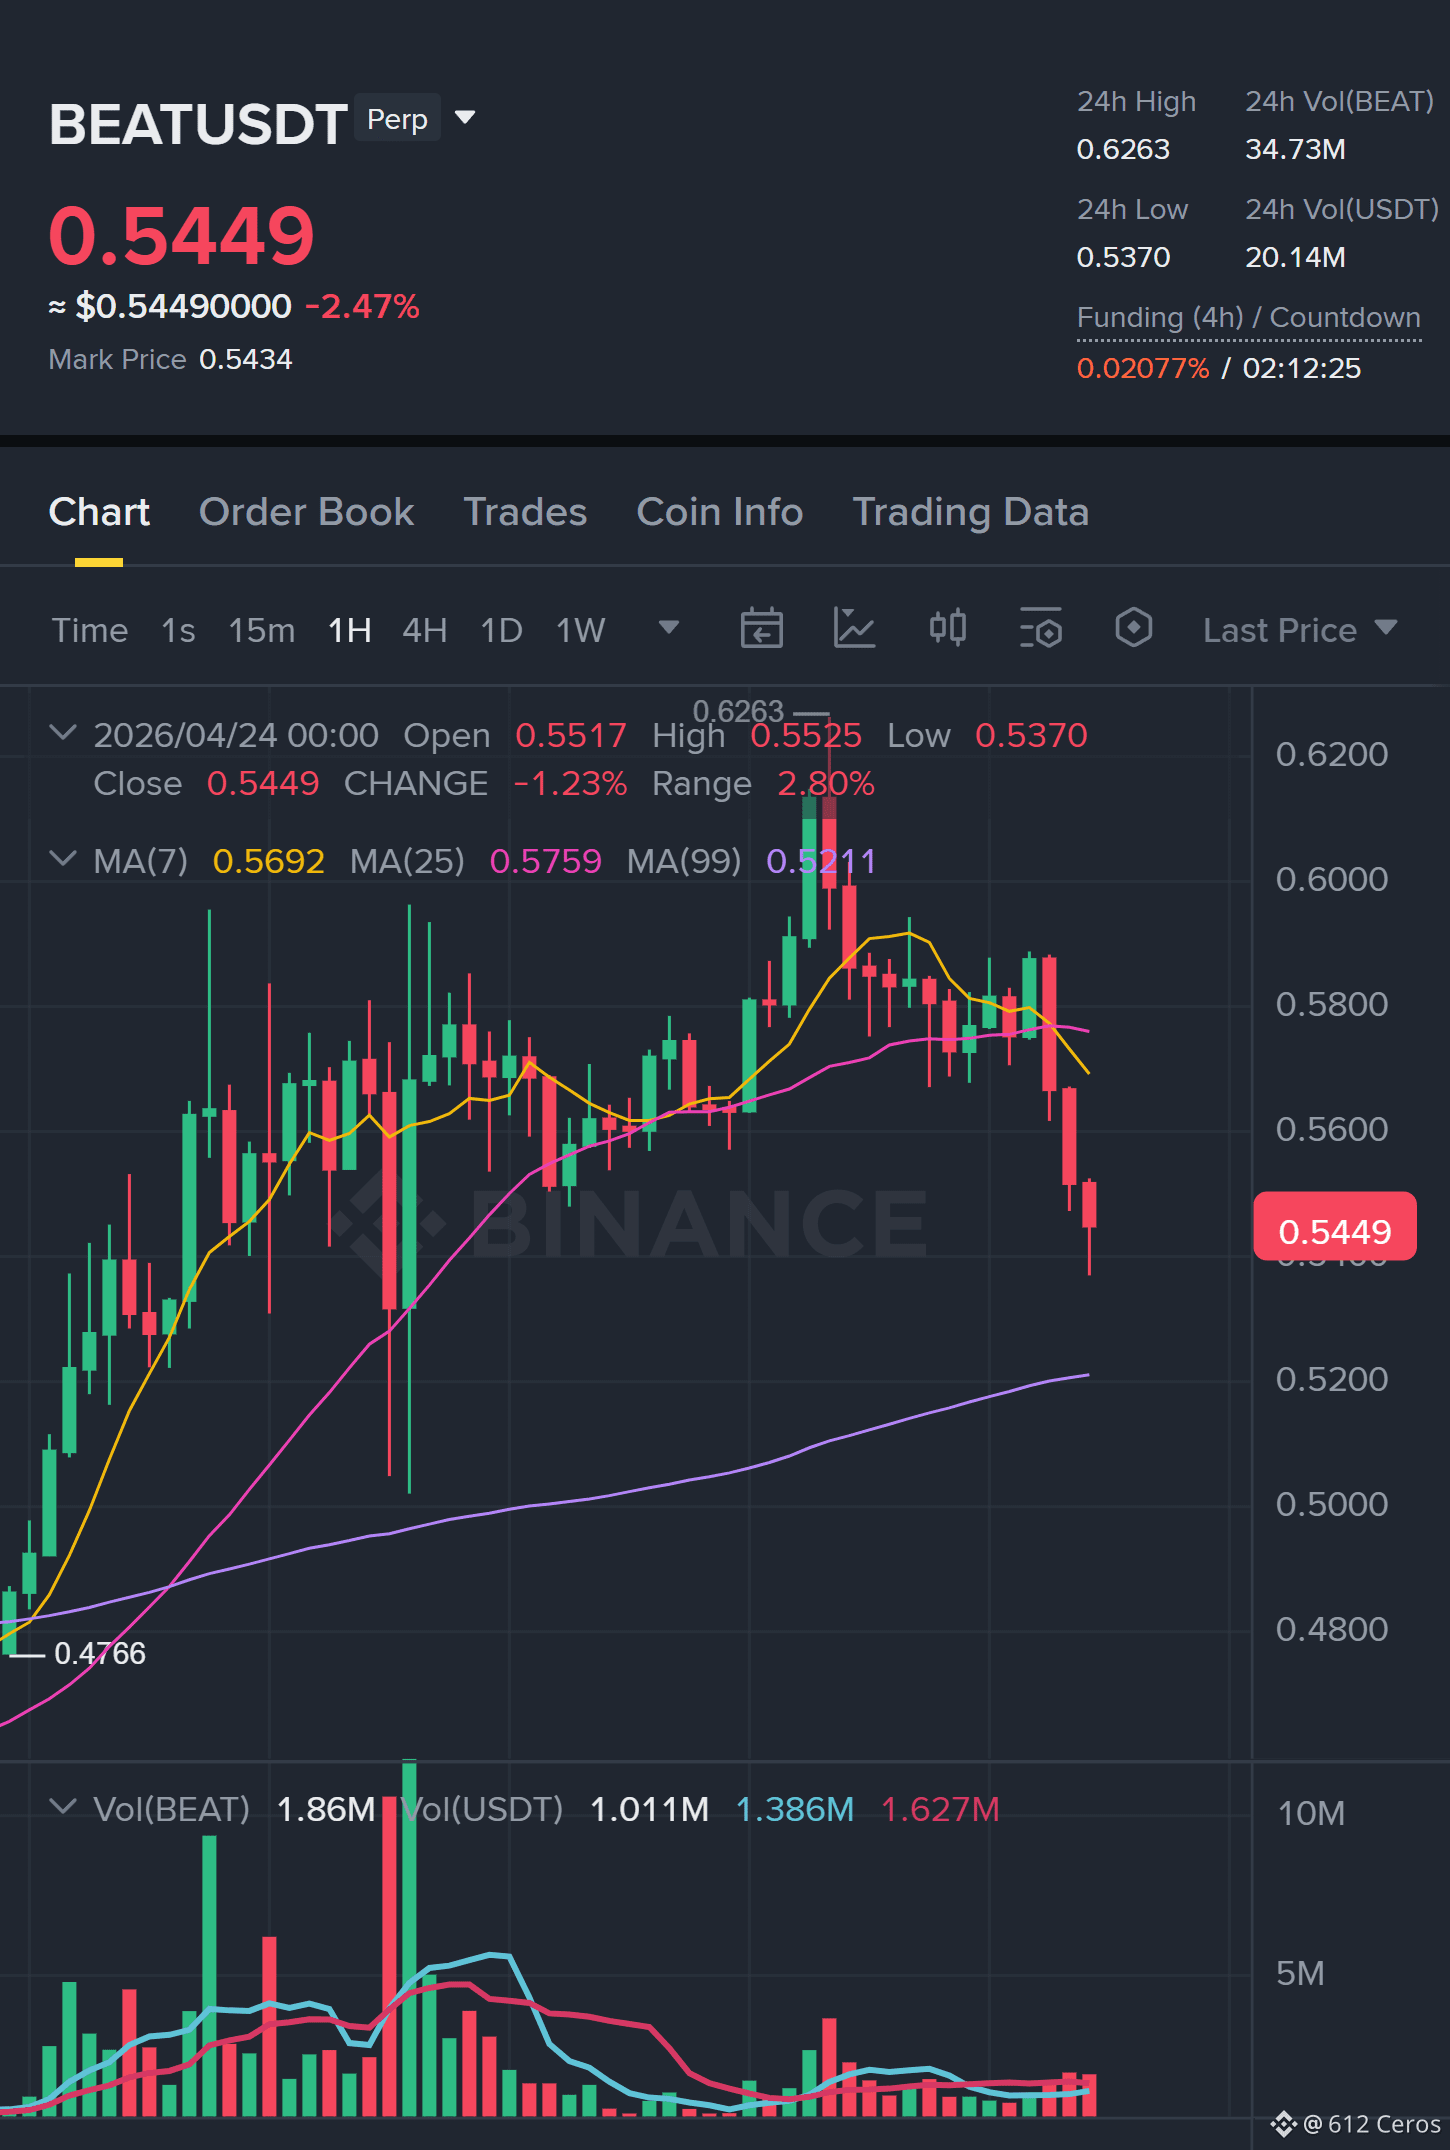Open the chart display settings icon
This screenshot has width=1450, height=2150.
tap(1040, 629)
